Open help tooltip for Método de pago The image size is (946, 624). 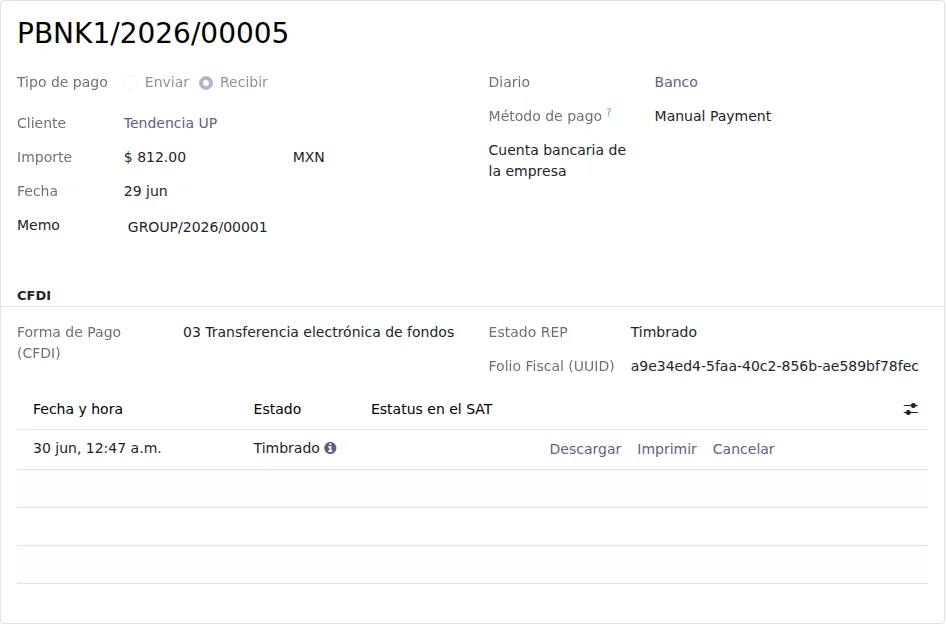[609, 112]
